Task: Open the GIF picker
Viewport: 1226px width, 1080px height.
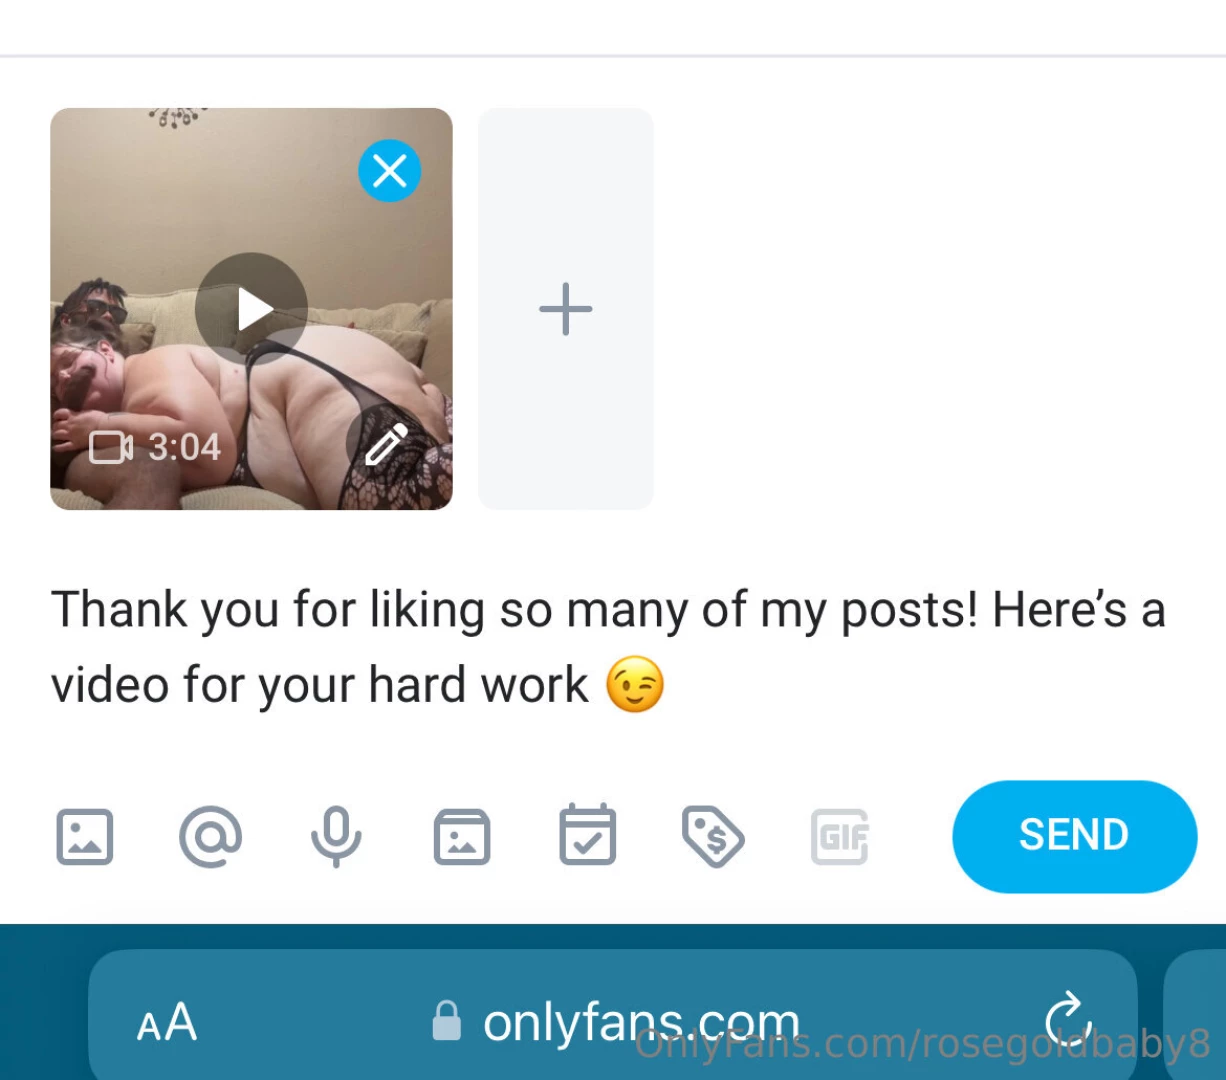Action: tap(839, 837)
